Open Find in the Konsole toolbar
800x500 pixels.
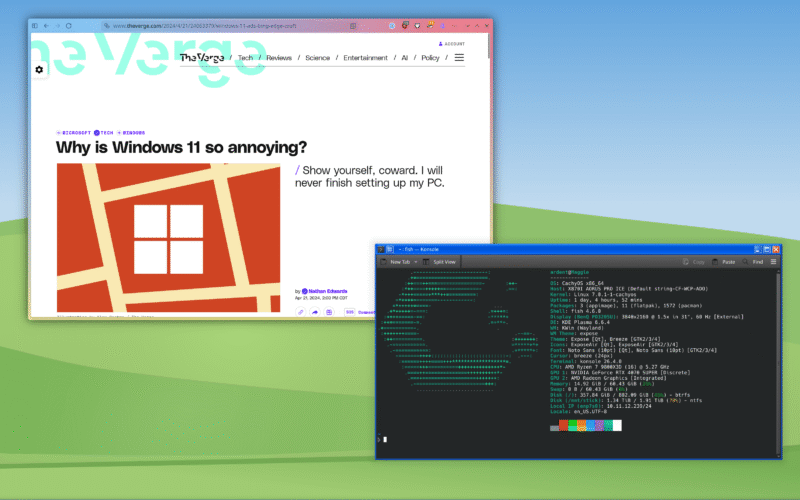pos(754,261)
